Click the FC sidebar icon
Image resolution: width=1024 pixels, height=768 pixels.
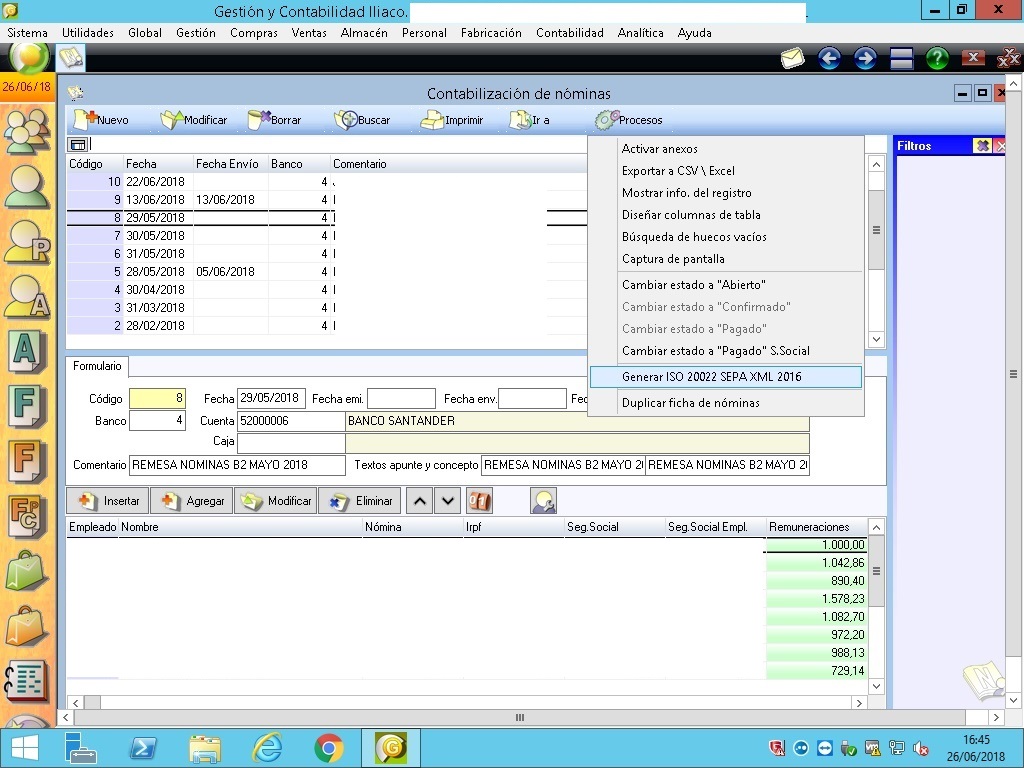(27, 516)
